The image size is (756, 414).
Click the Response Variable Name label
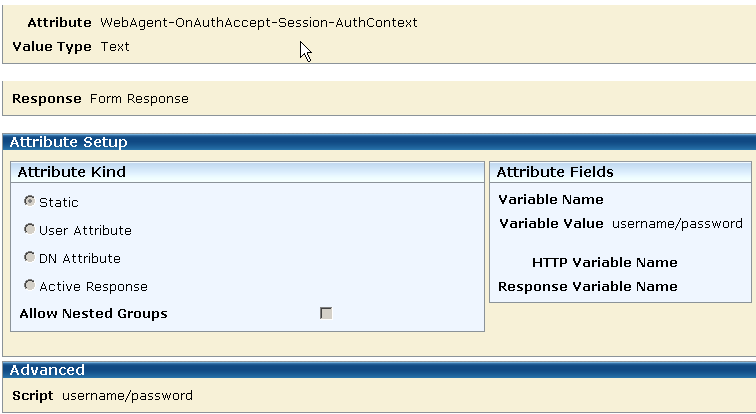coord(588,286)
